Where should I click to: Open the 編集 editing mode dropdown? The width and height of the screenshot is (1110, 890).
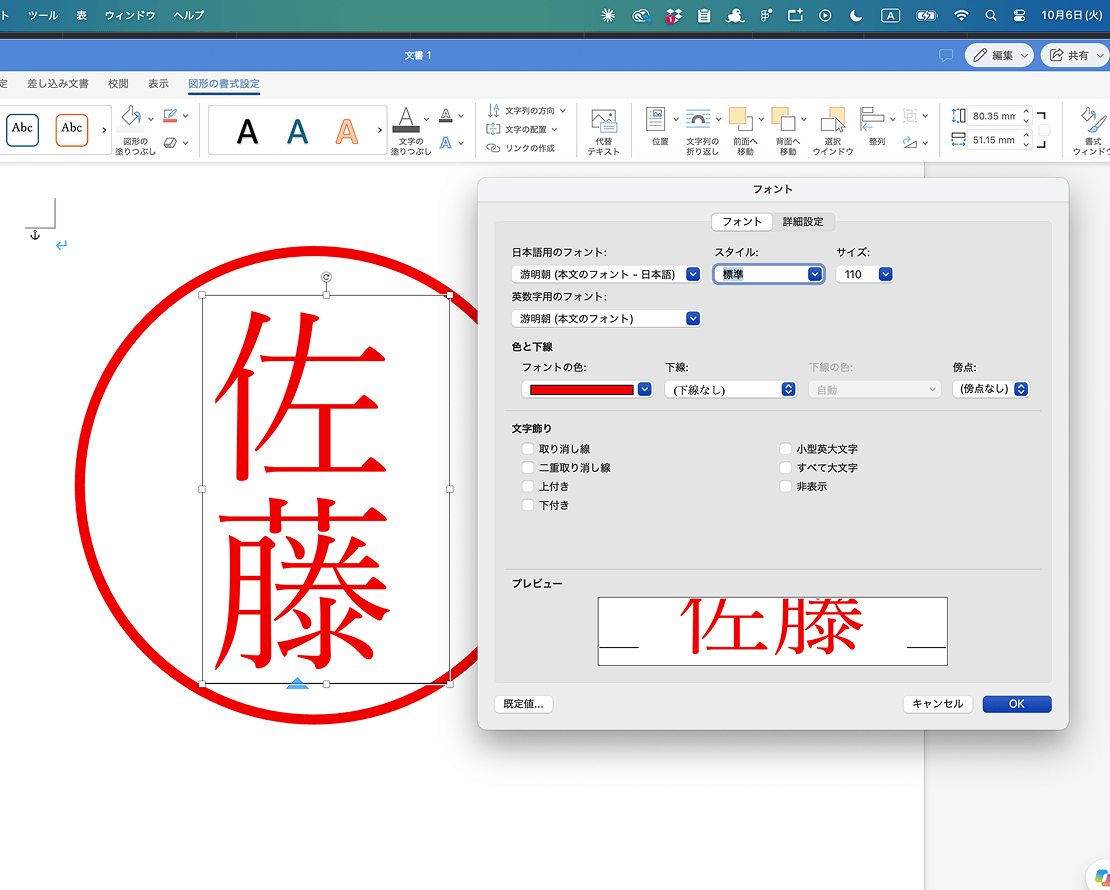(1000, 55)
